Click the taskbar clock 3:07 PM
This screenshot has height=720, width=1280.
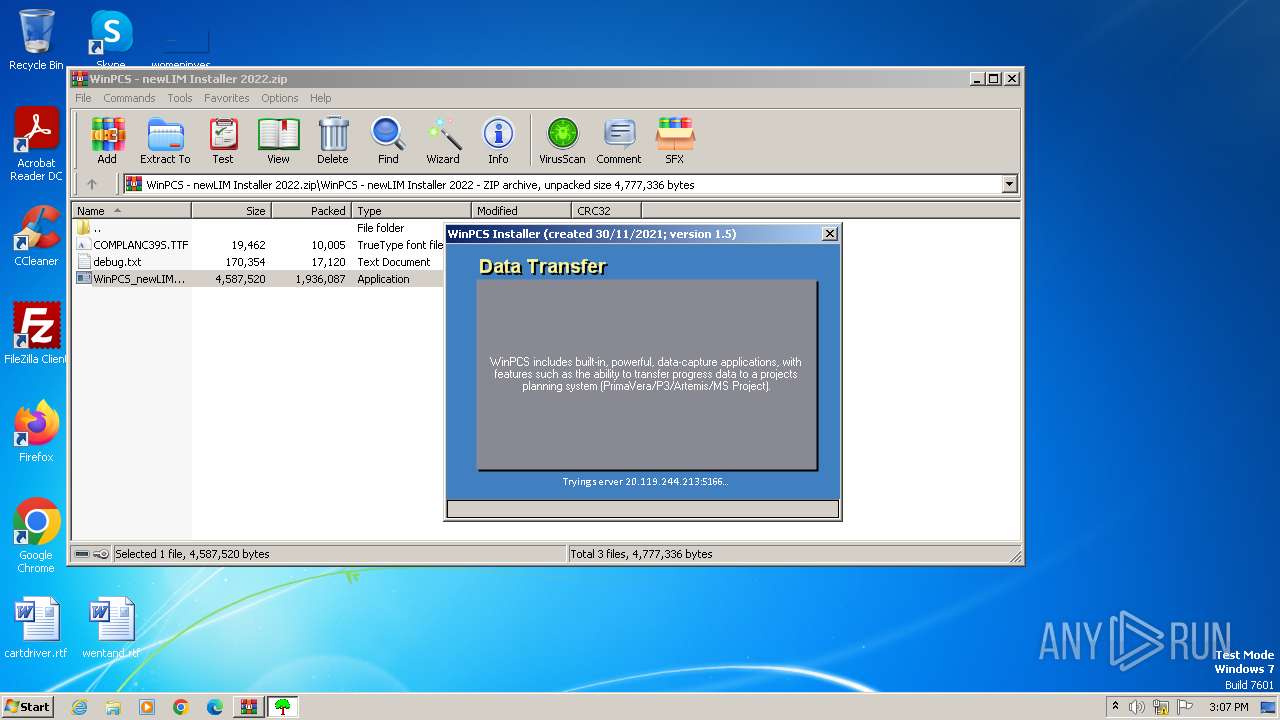1229,707
